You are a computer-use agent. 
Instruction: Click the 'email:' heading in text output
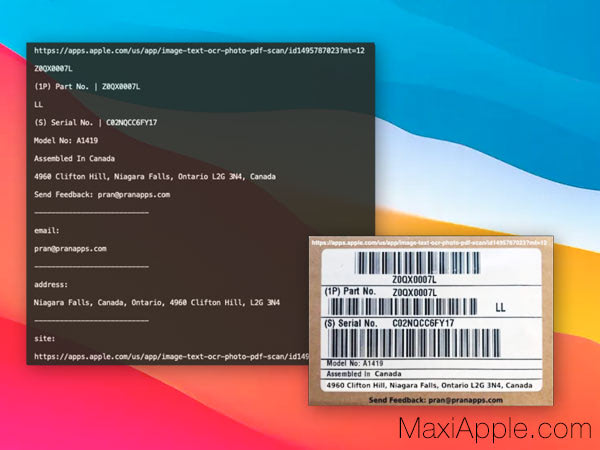pyautogui.click(x=47, y=230)
